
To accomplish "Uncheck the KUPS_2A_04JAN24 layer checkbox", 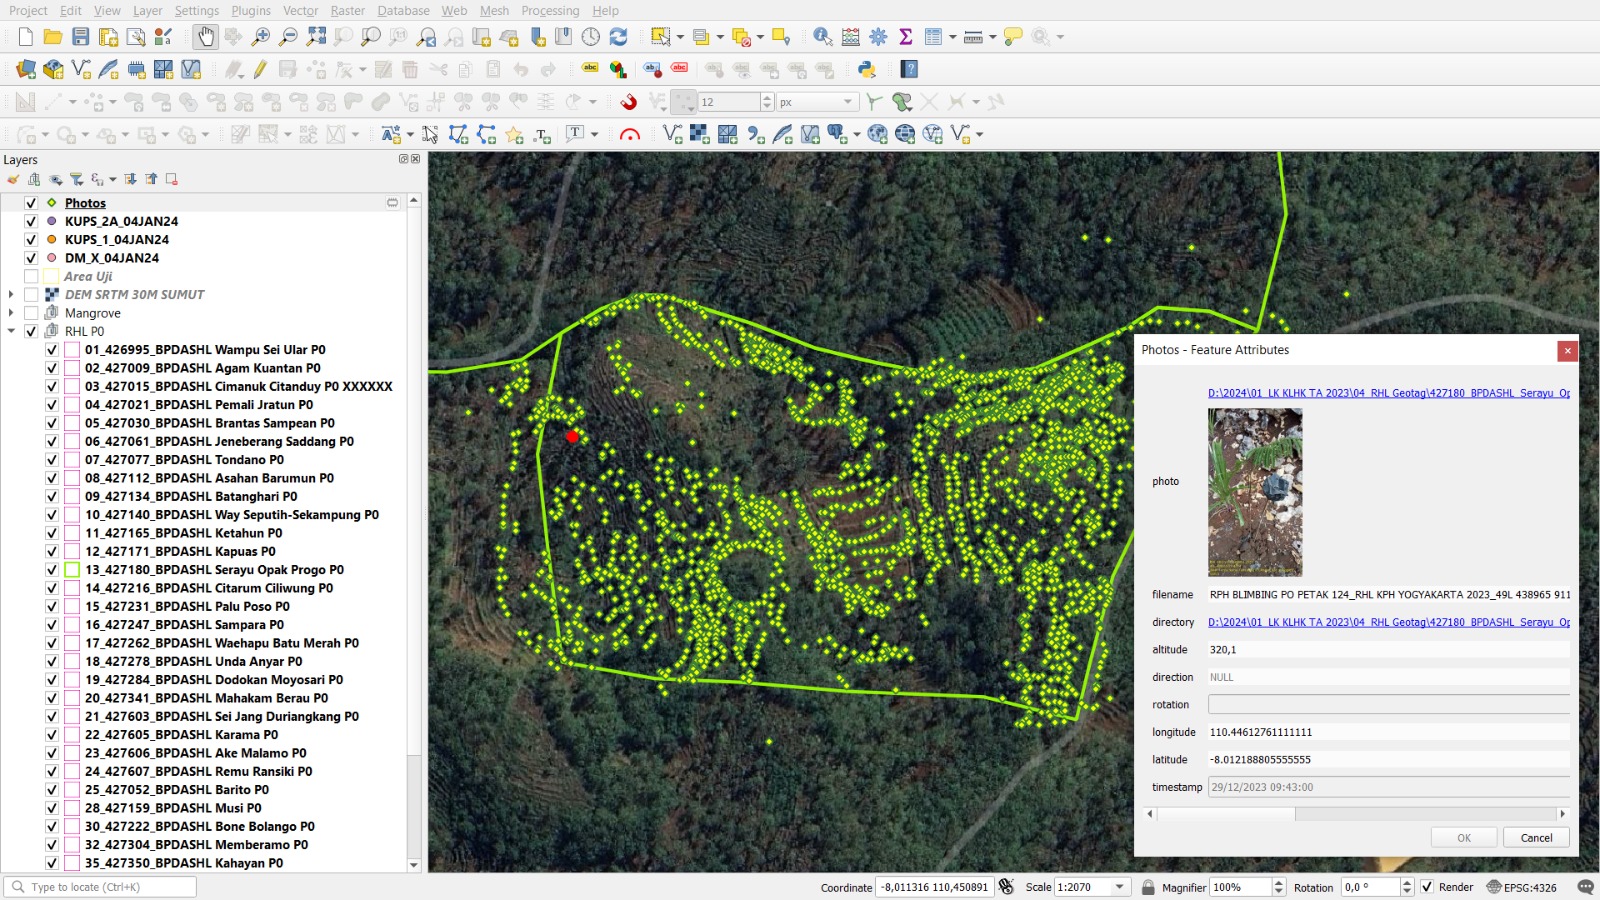I will click(x=31, y=221).
